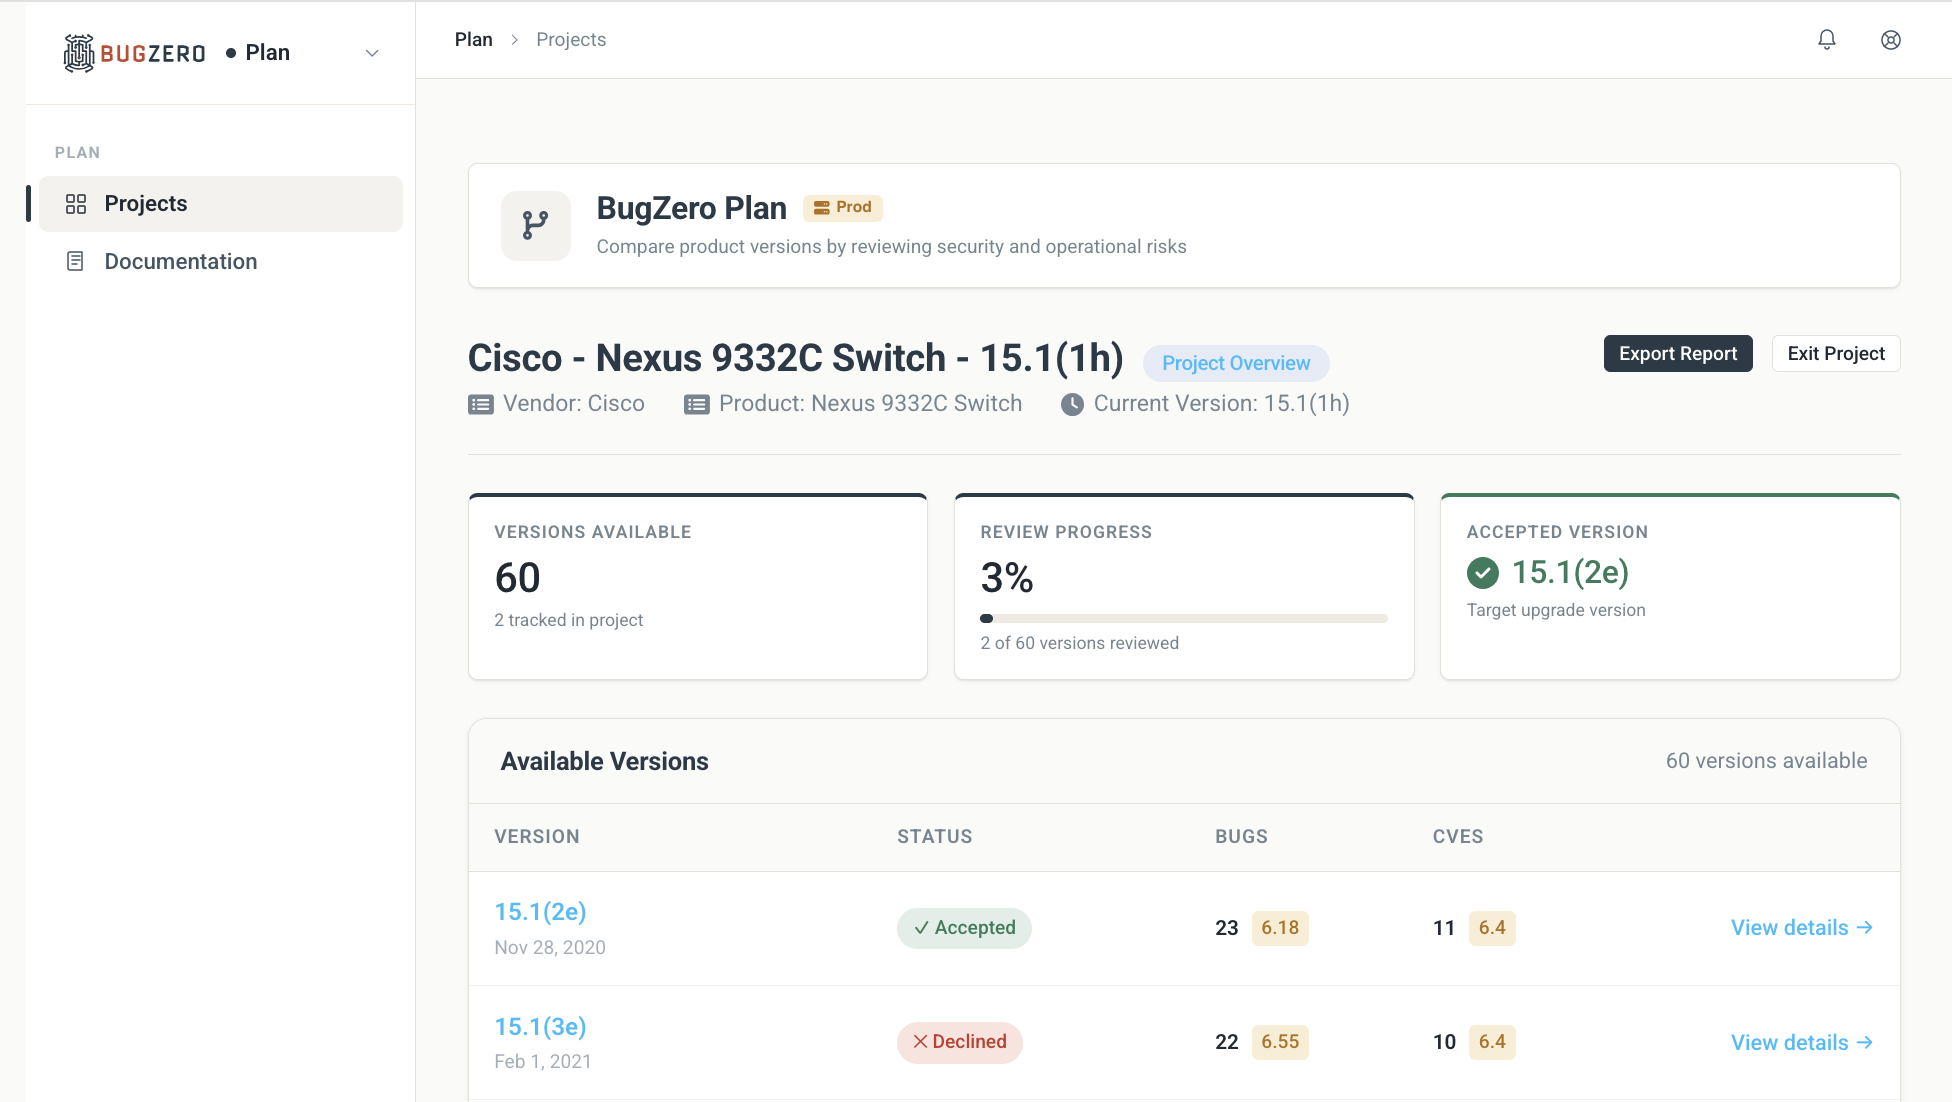
Task: View details for version 15.1(2e)
Action: (x=1802, y=928)
